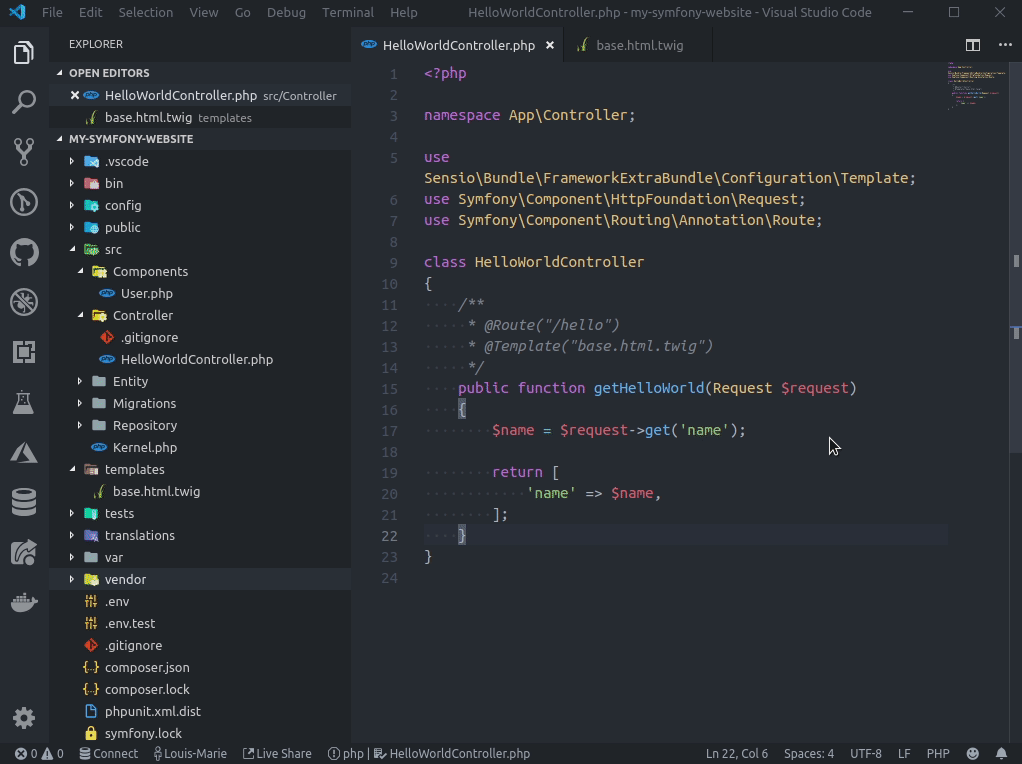Expand the vendor folder
This screenshot has width=1022, height=764.
[72, 580]
